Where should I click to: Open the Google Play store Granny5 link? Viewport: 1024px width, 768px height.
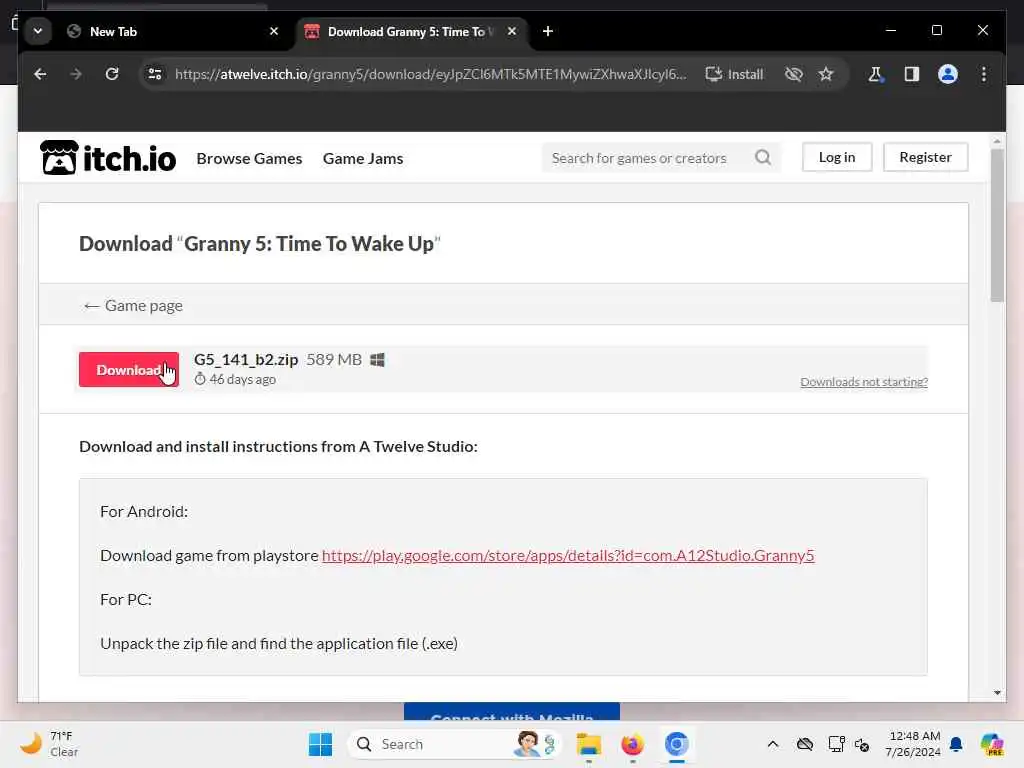[568, 556]
